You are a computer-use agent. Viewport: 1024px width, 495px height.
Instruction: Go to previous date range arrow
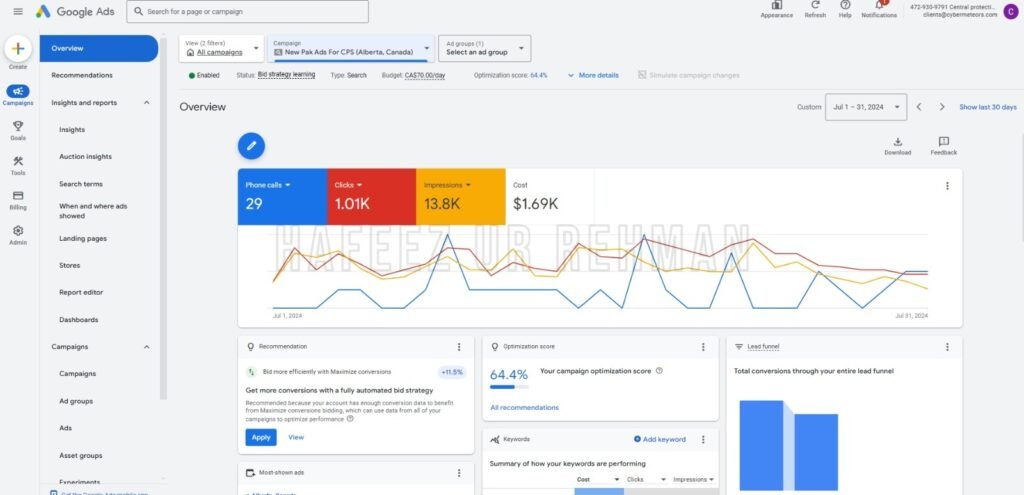pos(919,107)
